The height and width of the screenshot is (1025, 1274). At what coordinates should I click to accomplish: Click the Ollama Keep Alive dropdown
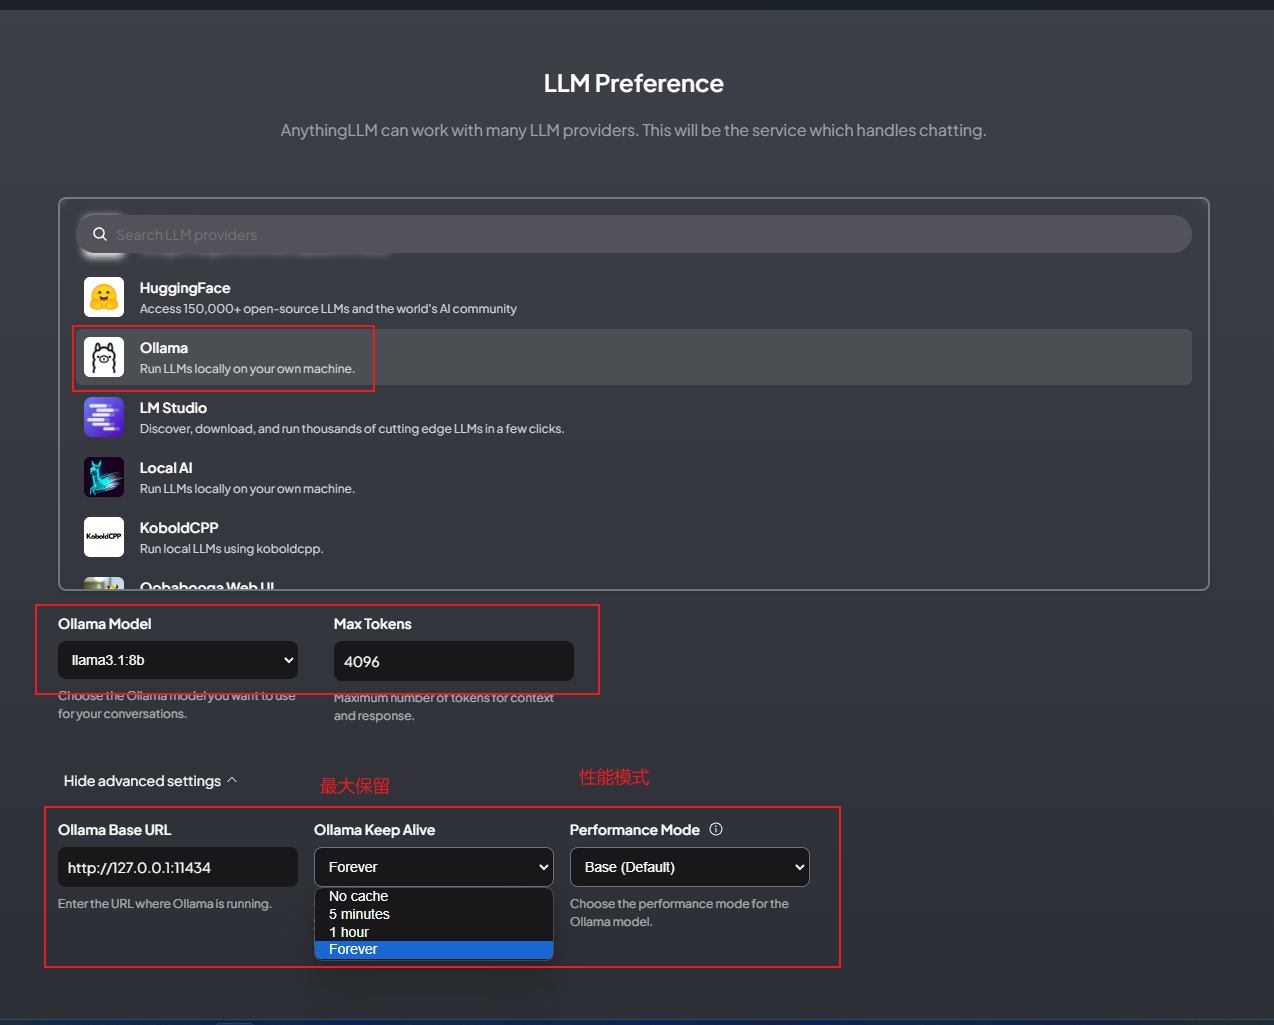434,867
